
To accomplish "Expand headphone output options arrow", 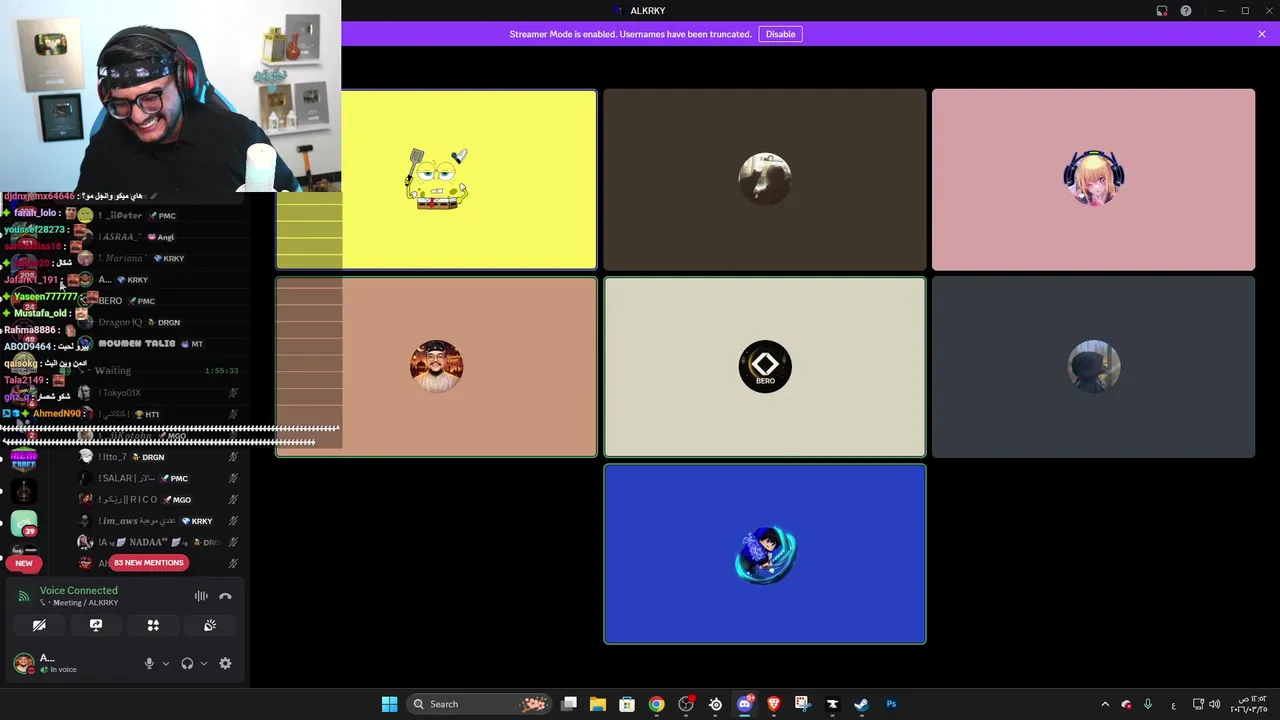I will [x=204, y=663].
